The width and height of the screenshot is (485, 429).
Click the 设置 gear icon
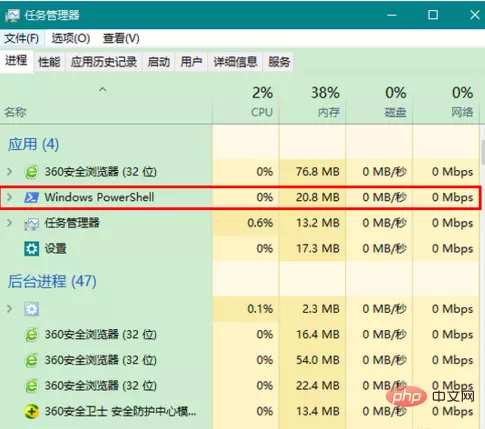coord(31,249)
